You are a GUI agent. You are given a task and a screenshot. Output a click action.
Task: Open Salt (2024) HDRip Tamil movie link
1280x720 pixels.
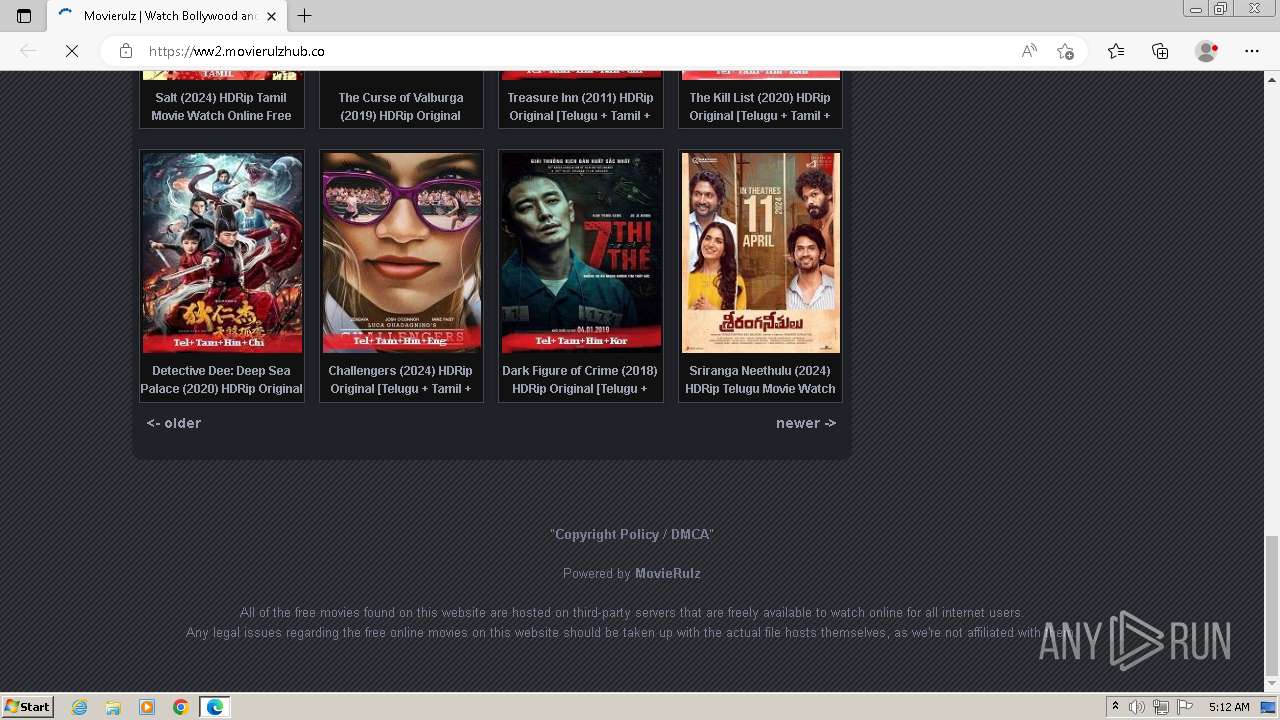(221, 106)
